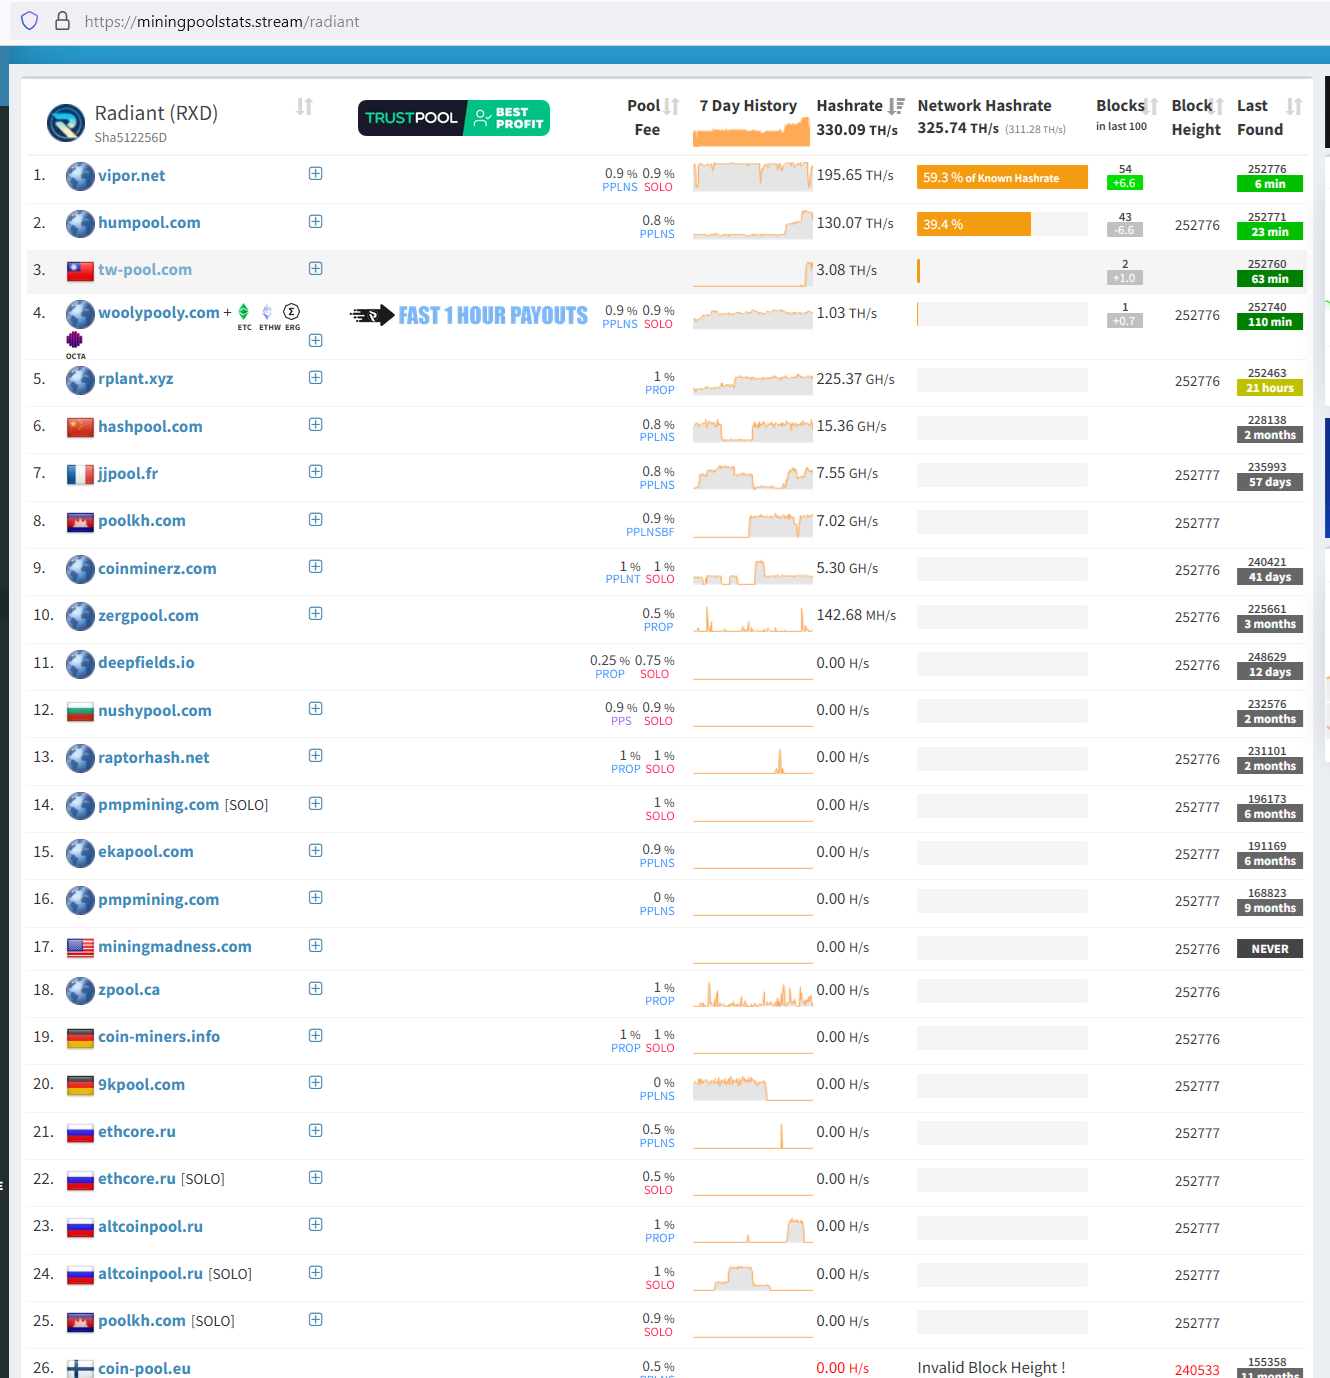The width and height of the screenshot is (1330, 1378).
Task: Click the sort arrows next to Radiant title
Action: pos(304,106)
